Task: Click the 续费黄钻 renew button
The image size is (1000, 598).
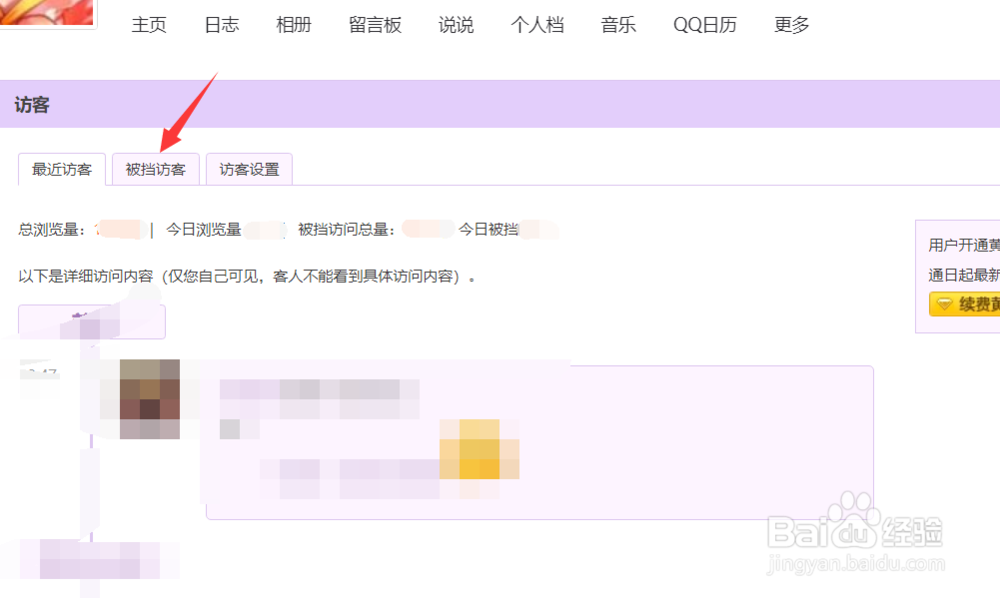Action: click(x=965, y=304)
